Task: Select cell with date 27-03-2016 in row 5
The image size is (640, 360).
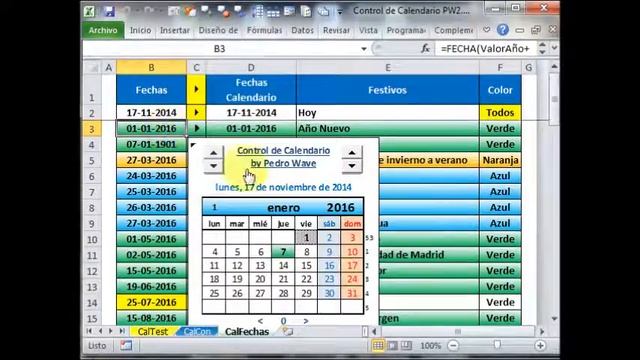Action: 151,160
